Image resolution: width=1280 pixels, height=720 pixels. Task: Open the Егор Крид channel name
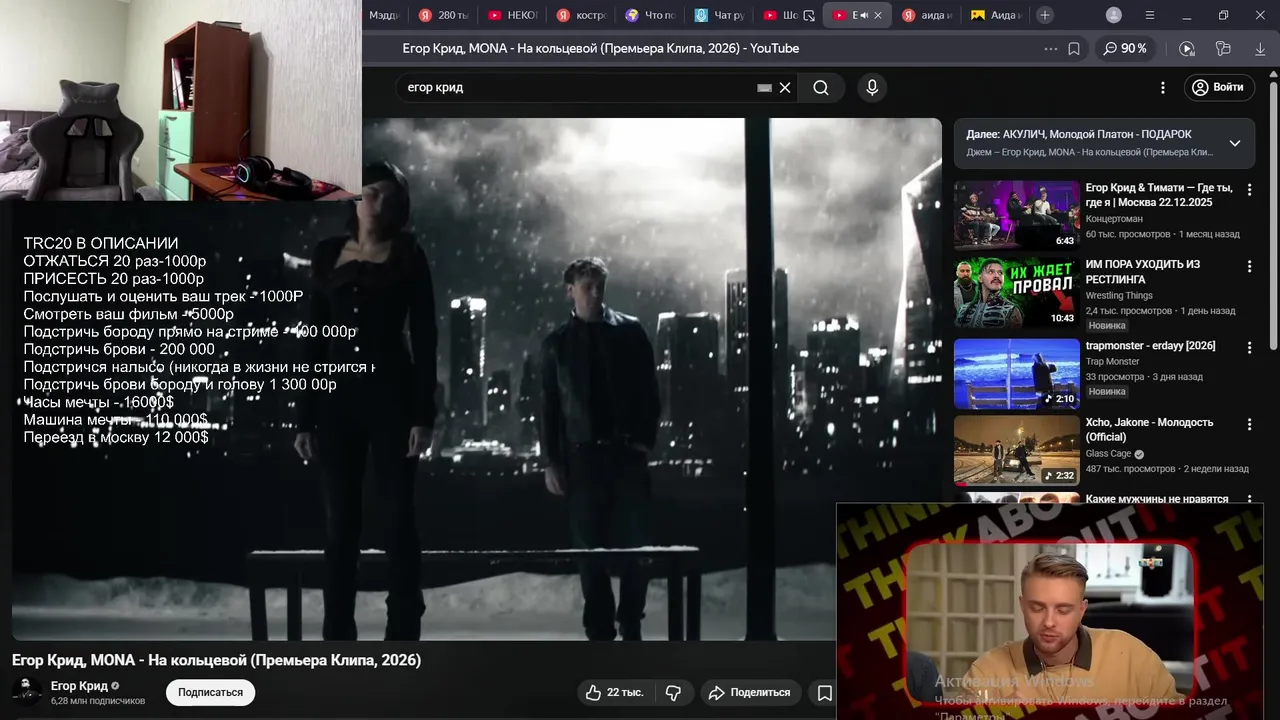[79, 686]
